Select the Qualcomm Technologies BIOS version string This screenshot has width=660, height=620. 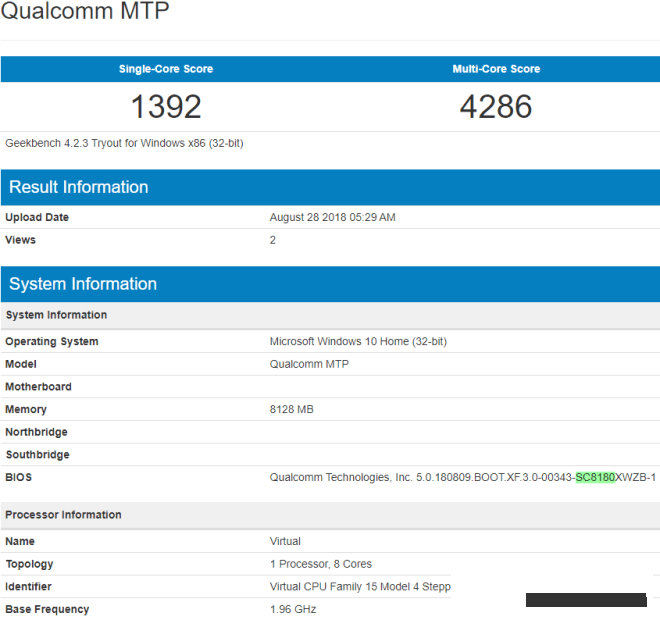pyautogui.click(x=463, y=477)
